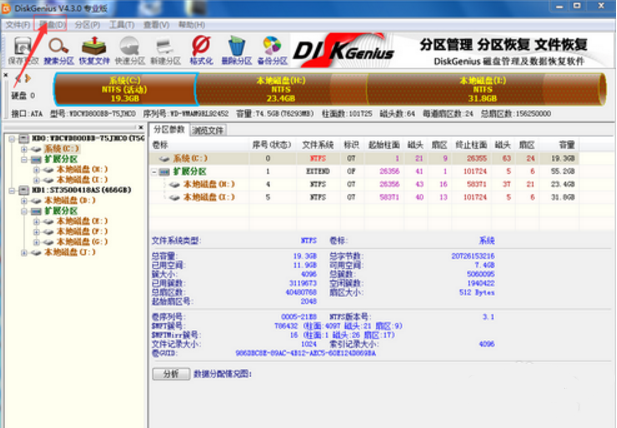Click the 文件系统 column header
Screen dimensions: 617x428
coord(318,145)
